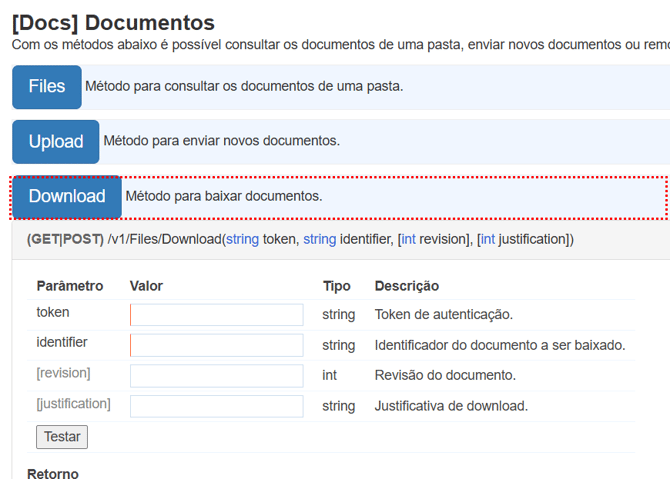
Task: Focus the identifier value input box
Action: pyautogui.click(x=217, y=345)
